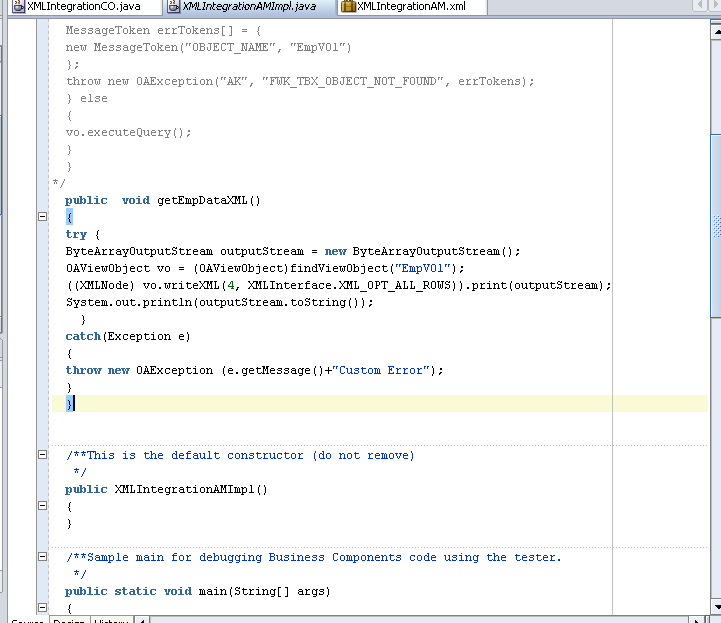
Task: Click the vertical scrollbar thumb
Action: tap(716, 225)
